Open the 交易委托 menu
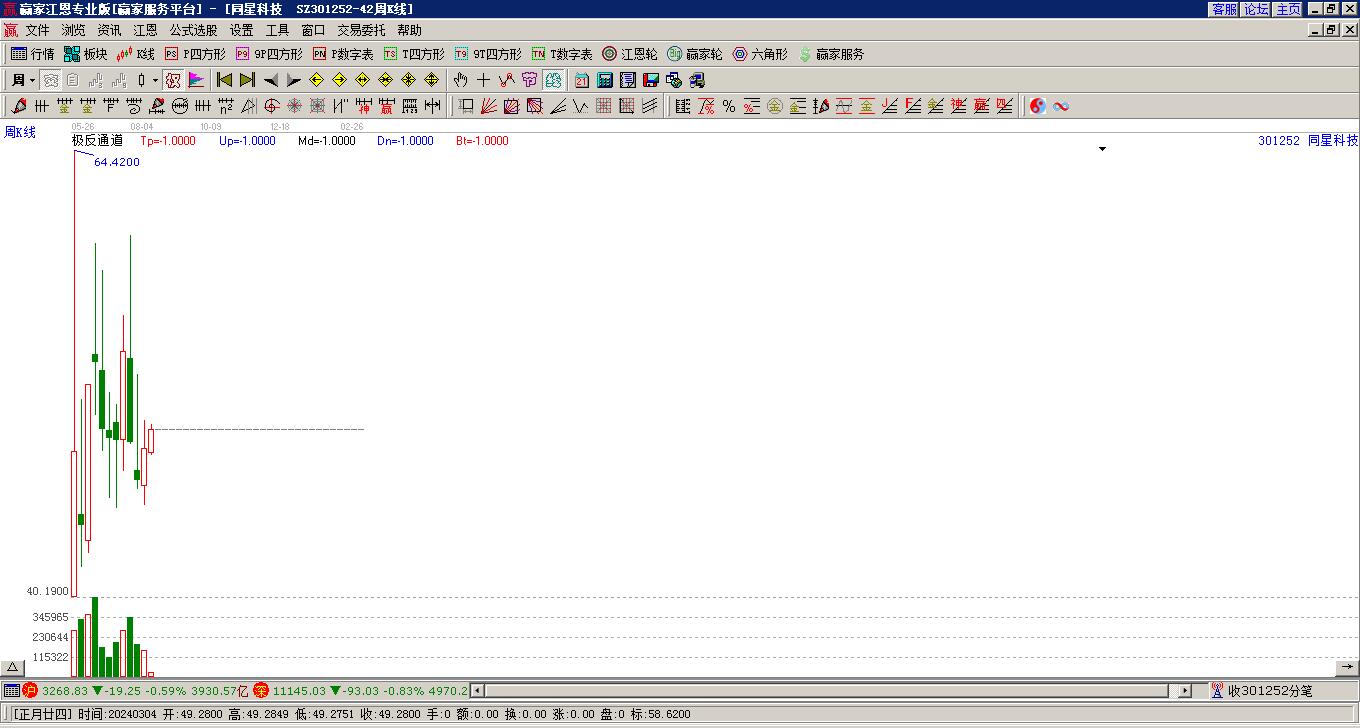The height and width of the screenshot is (728, 1360). [x=361, y=31]
